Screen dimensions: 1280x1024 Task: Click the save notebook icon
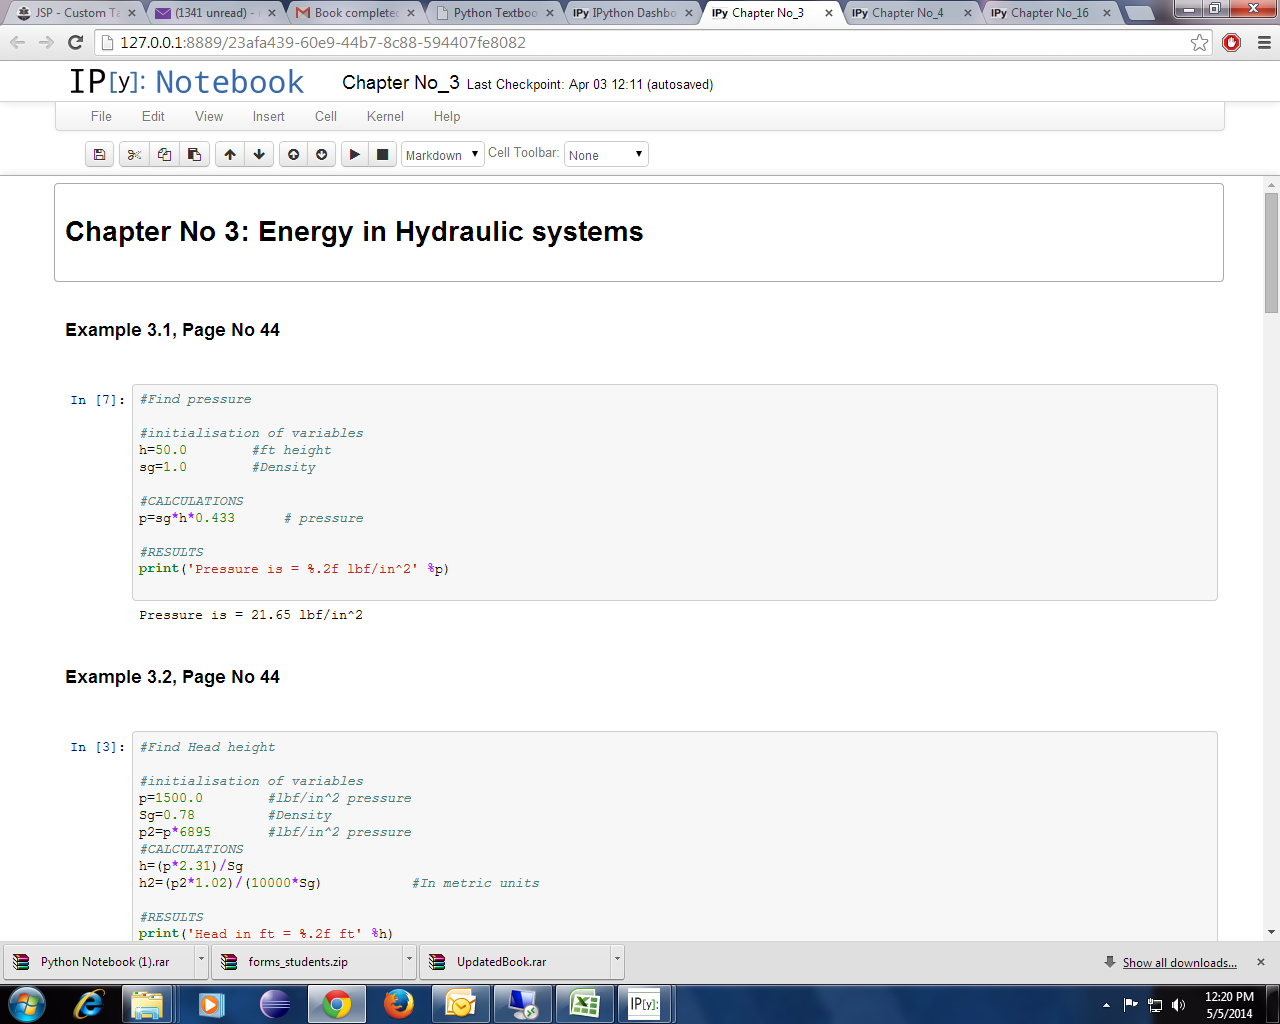pos(99,154)
